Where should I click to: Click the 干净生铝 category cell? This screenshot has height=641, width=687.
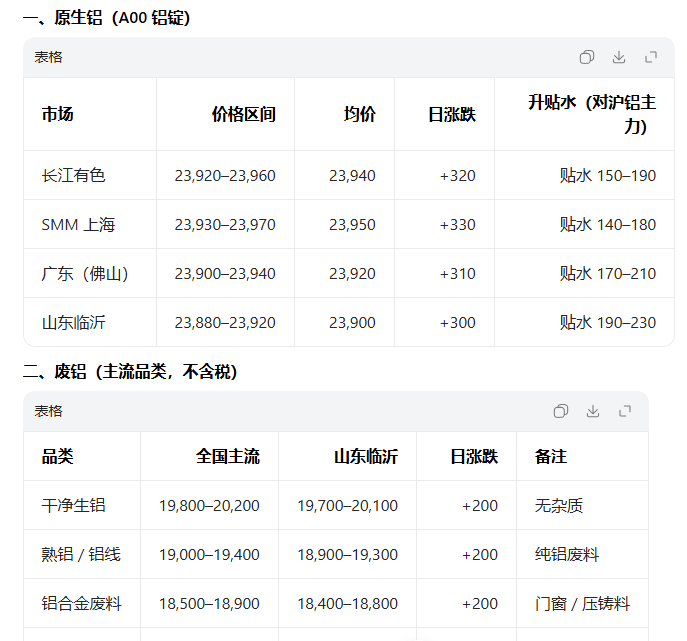click(73, 506)
